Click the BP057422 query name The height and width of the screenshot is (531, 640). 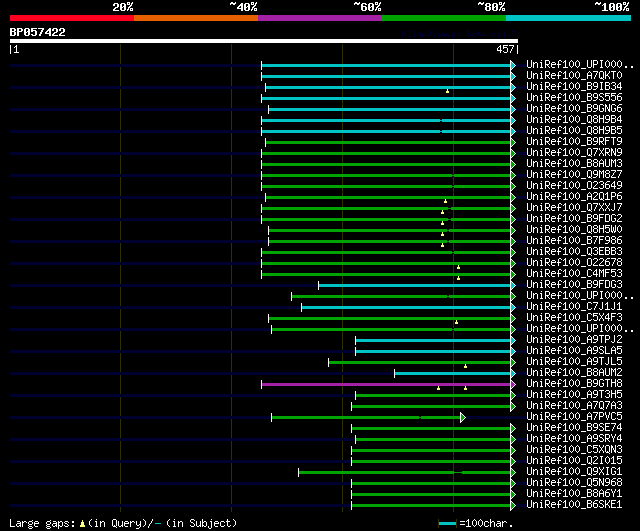[x=37, y=32]
